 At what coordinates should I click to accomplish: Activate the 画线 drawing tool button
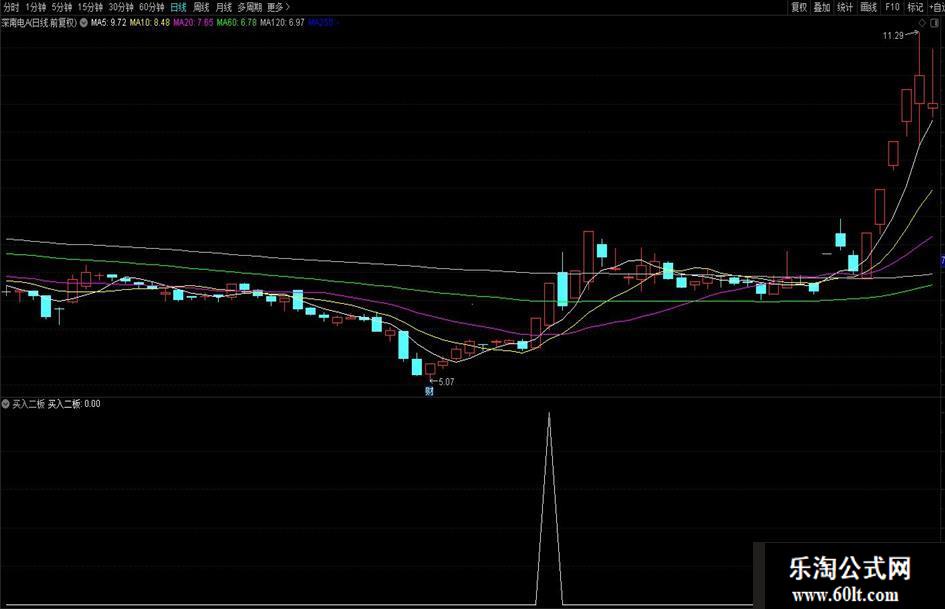coord(868,7)
